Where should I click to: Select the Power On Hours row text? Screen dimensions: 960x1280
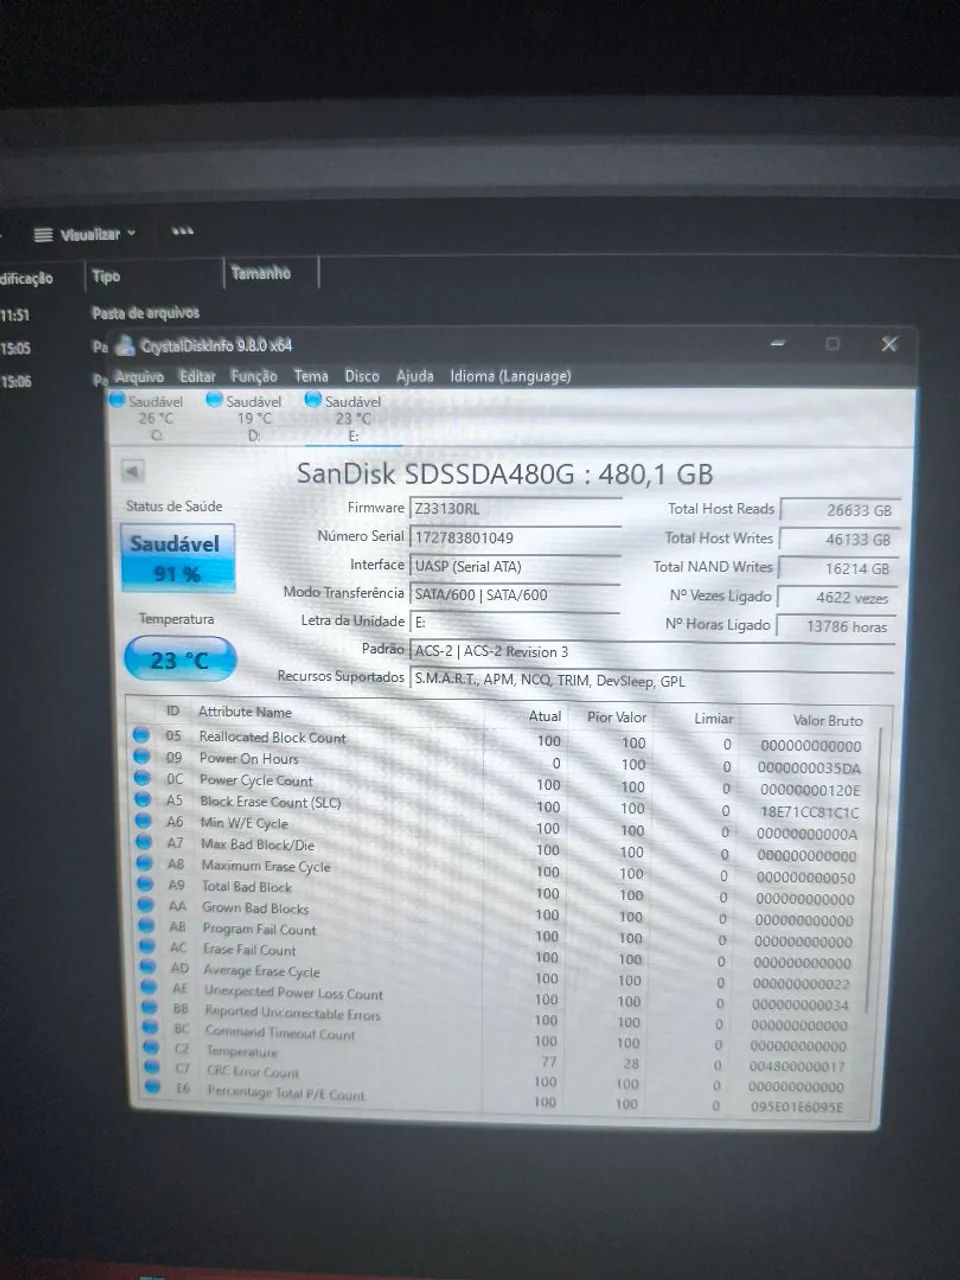(249, 759)
